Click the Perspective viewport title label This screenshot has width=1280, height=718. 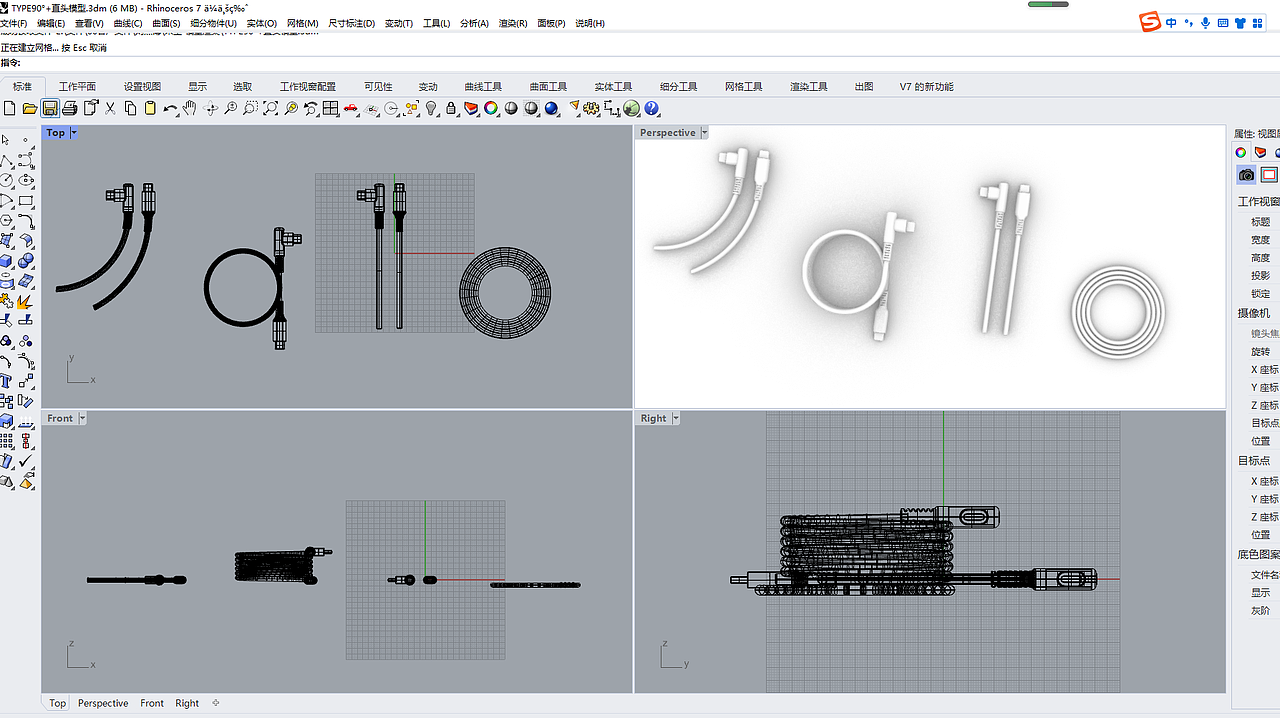pos(667,133)
